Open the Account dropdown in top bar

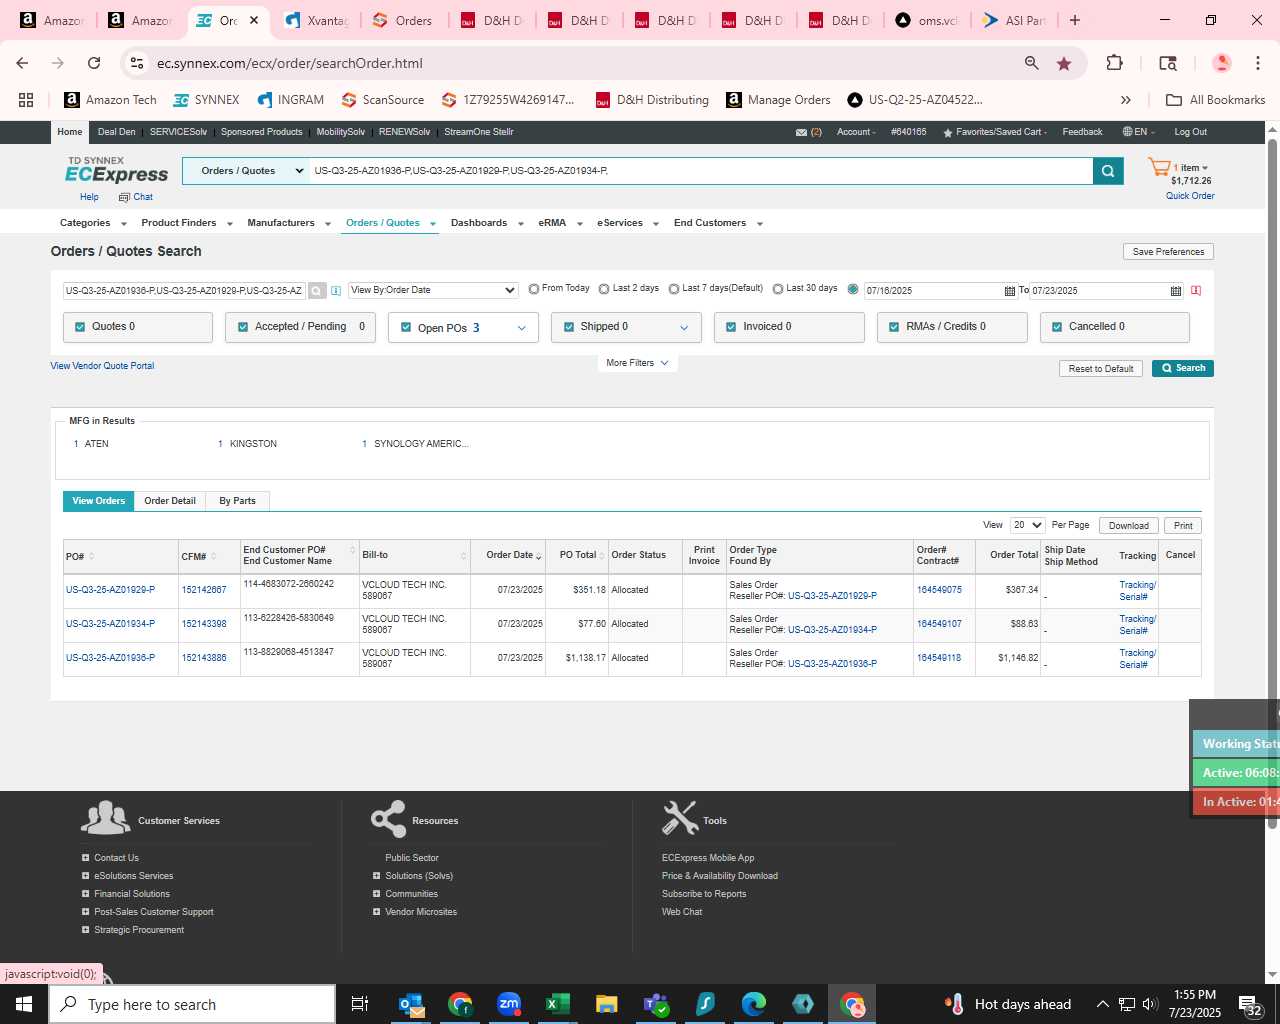click(856, 132)
